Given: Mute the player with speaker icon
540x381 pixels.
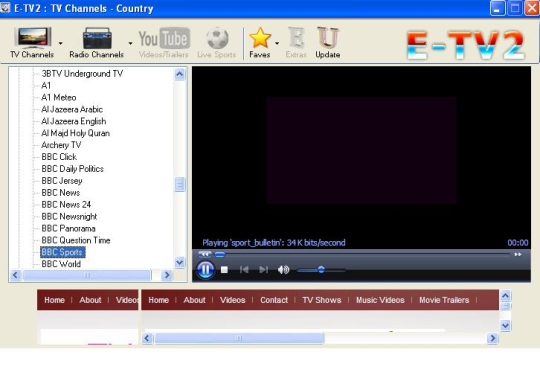Looking at the screenshot, I should click(283, 270).
